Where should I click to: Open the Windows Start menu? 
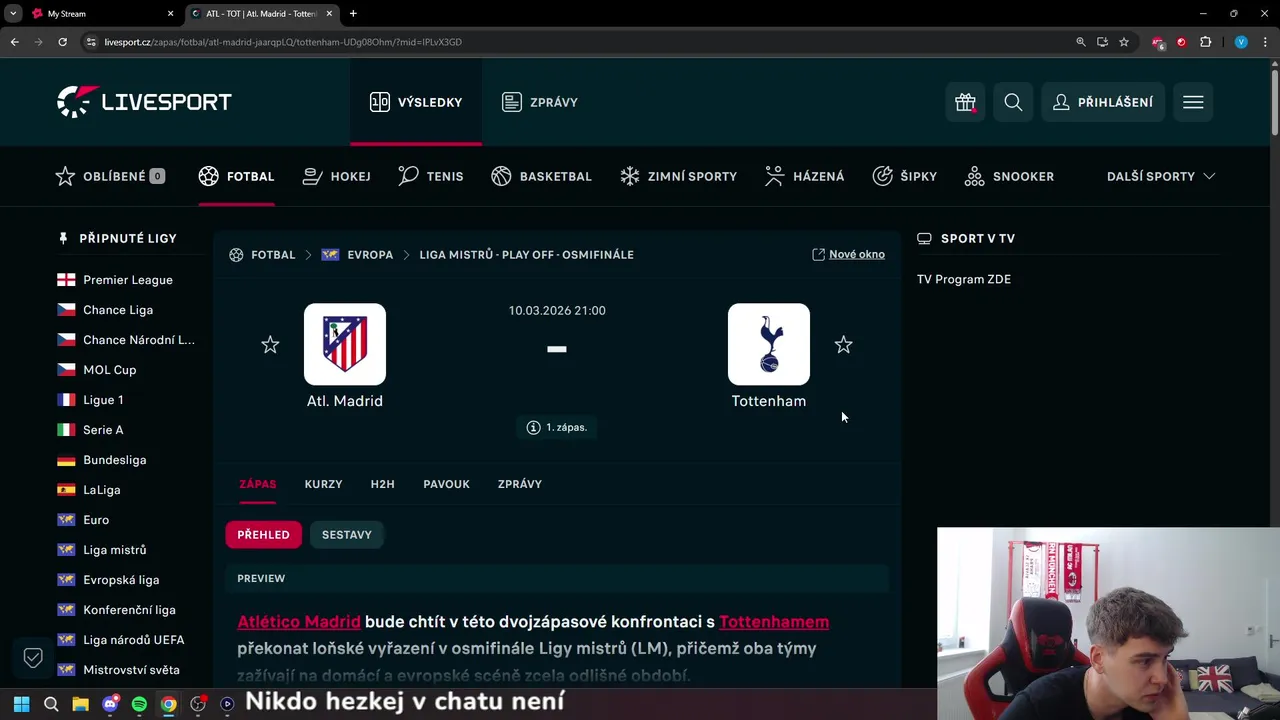(x=21, y=704)
